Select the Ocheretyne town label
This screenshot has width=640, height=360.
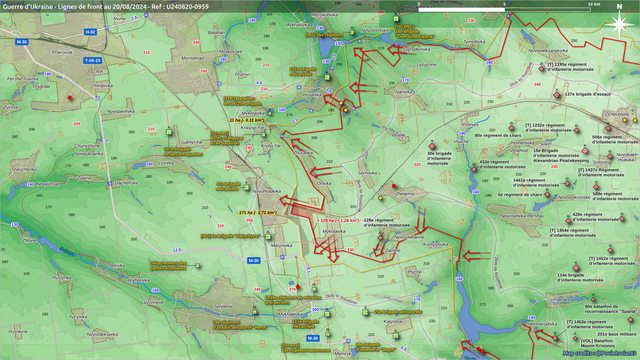(x=616, y=114)
